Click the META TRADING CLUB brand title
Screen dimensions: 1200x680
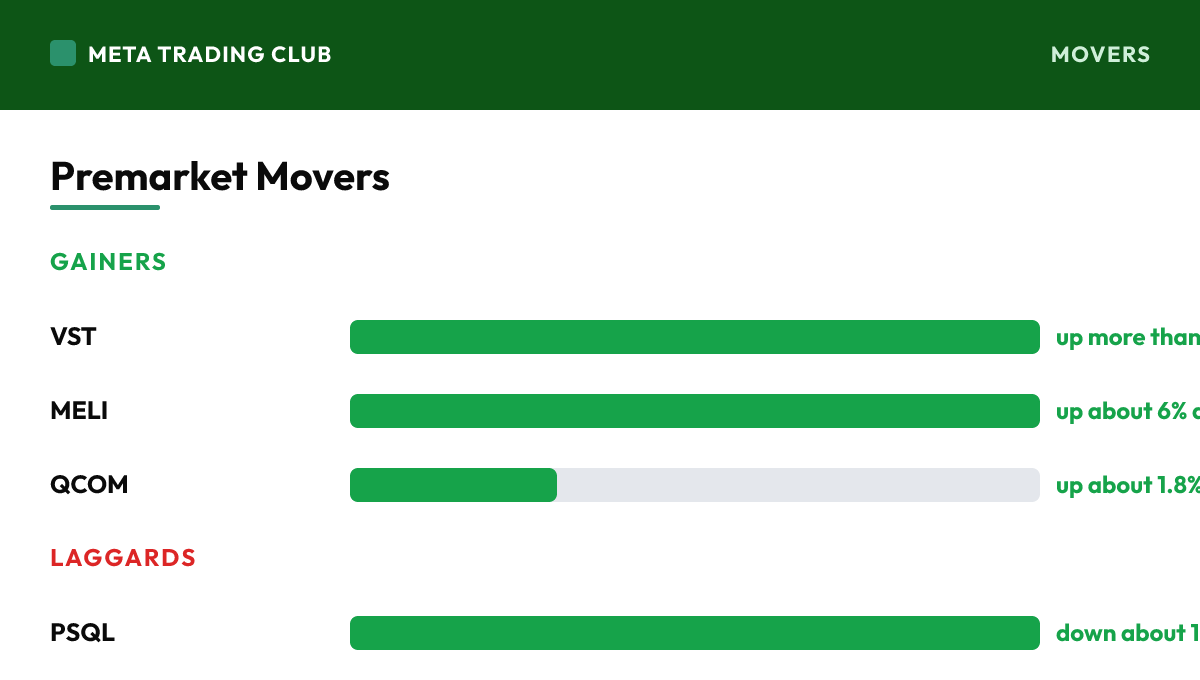(x=210, y=54)
